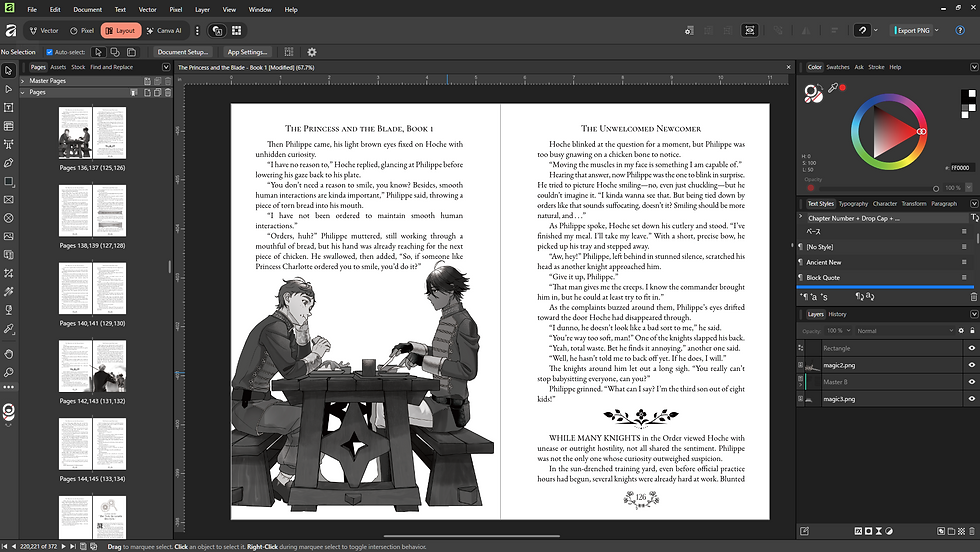Open the Pixel menu in the menu bar
Viewport: 980px width, 552px height.
[x=176, y=9]
